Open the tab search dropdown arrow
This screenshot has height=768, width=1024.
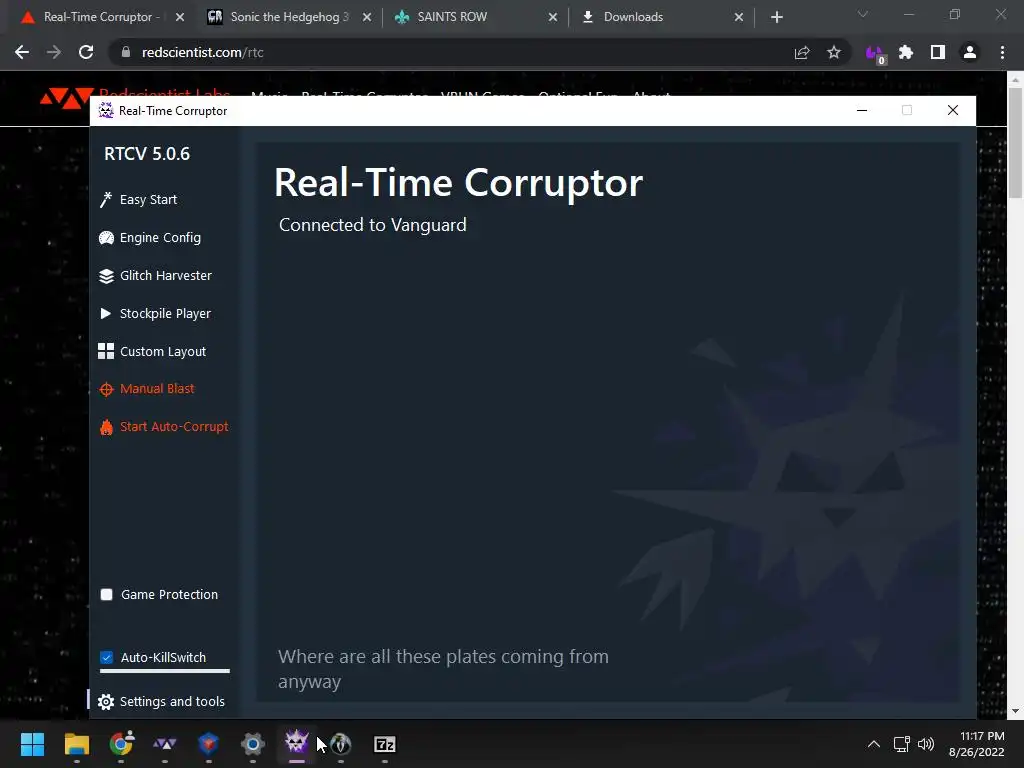863,14
